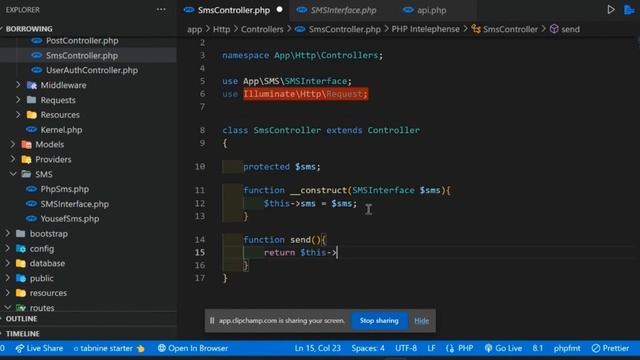Switch to the SmsController.php tab
This screenshot has height=360, width=640.
pos(234,10)
